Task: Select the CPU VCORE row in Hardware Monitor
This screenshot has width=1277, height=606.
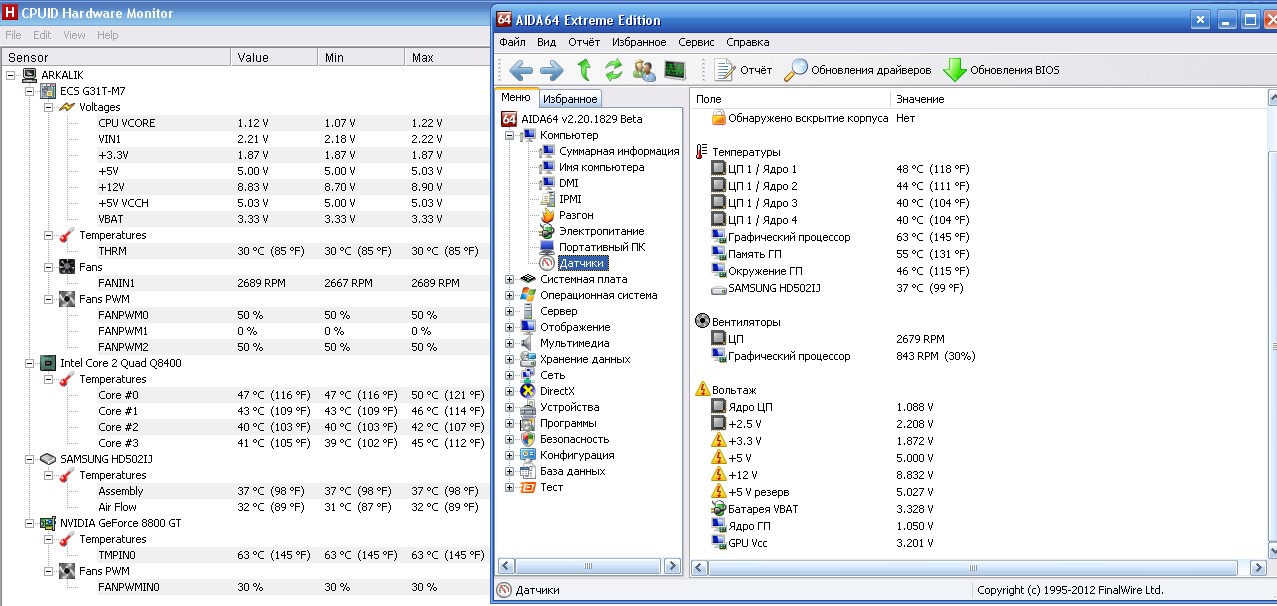Action: click(246, 123)
